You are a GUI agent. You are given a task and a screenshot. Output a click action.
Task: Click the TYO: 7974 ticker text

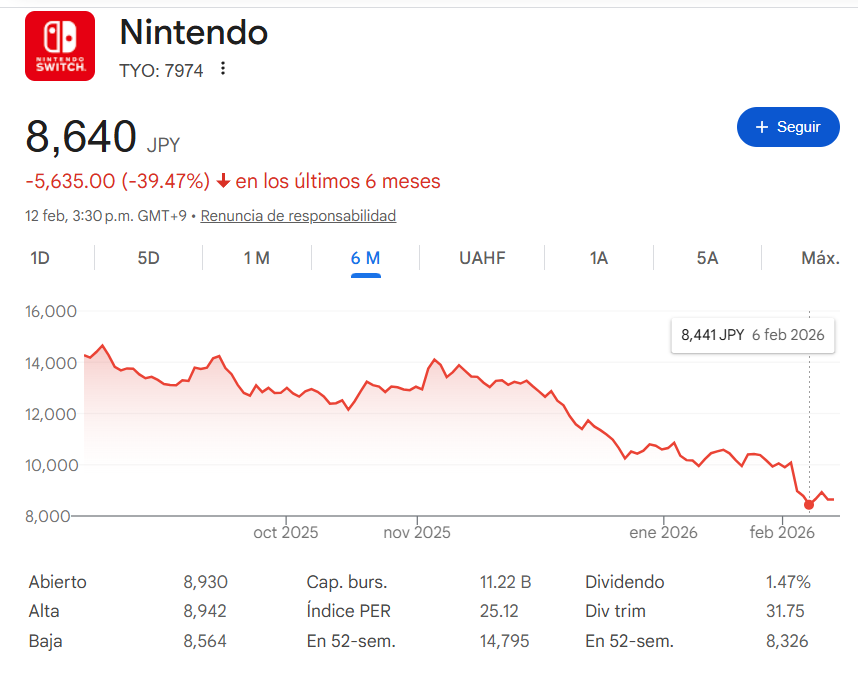point(161,70)
